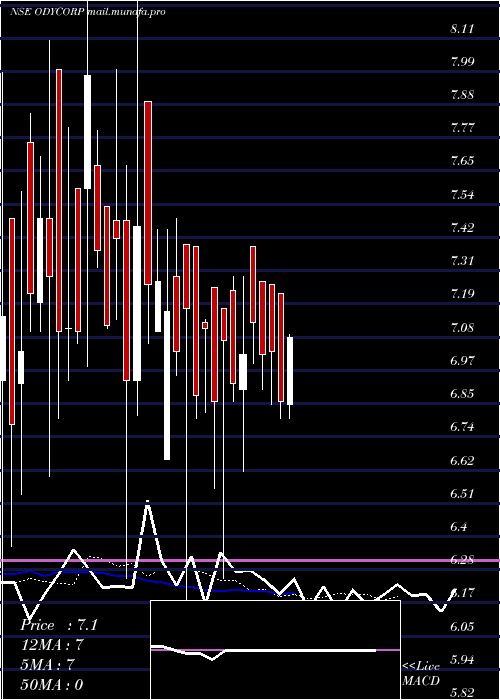Click the 50MA : 0 readout
This screenshot has width=500, height=700.
tap(52, 684)
